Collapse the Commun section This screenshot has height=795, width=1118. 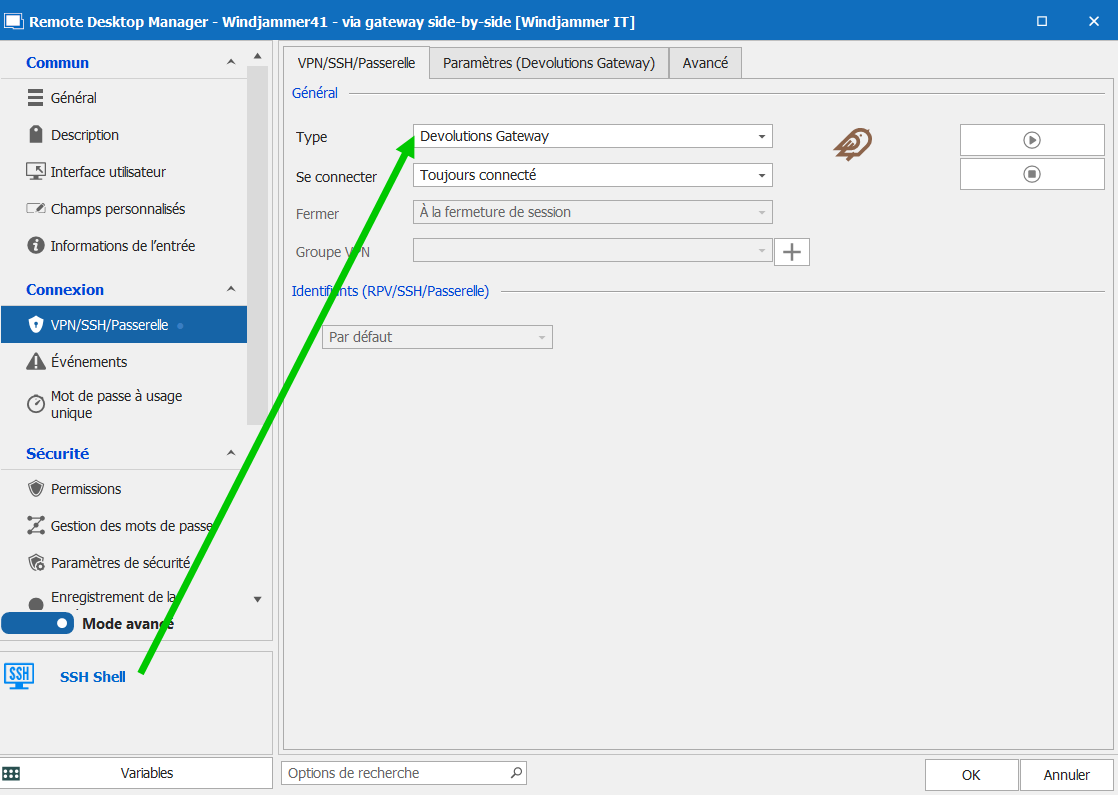[231, 63]
